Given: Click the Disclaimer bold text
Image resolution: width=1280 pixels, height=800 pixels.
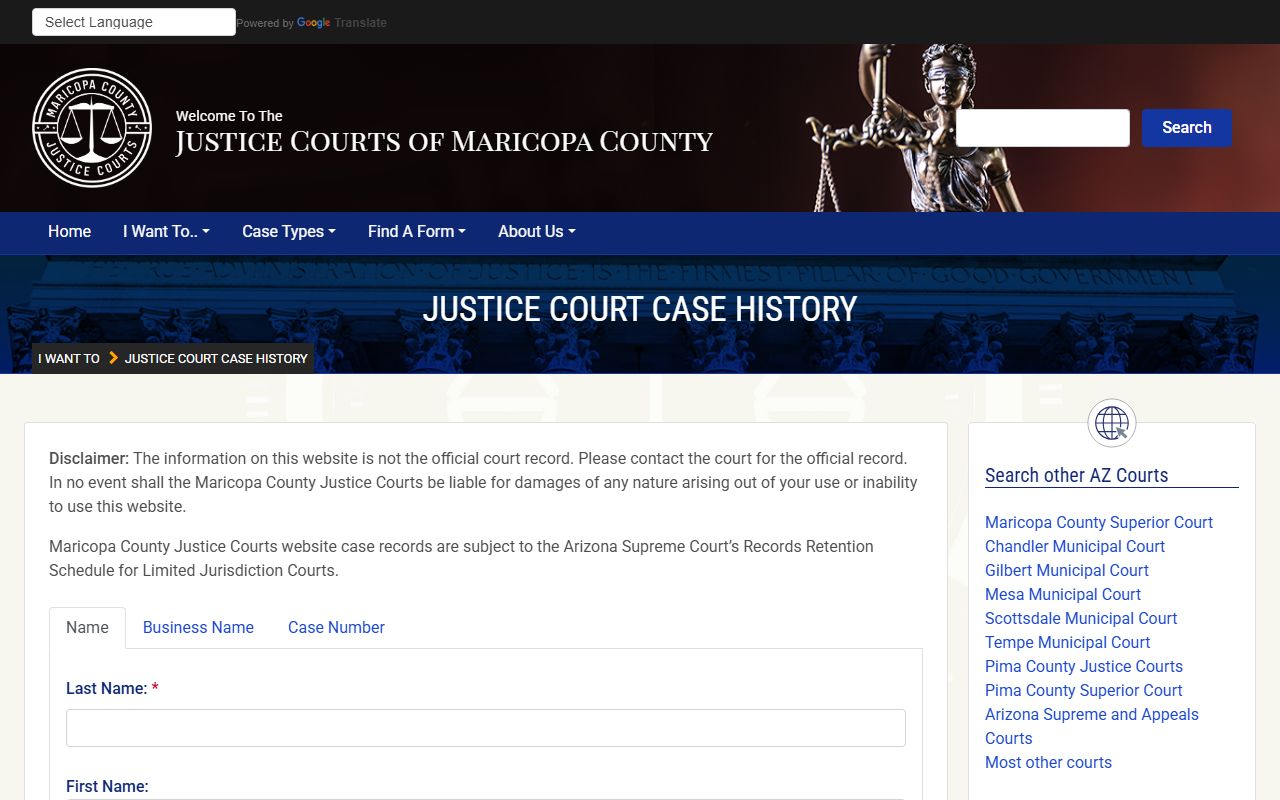Looking at the screenshot, I should pos(89,458).
